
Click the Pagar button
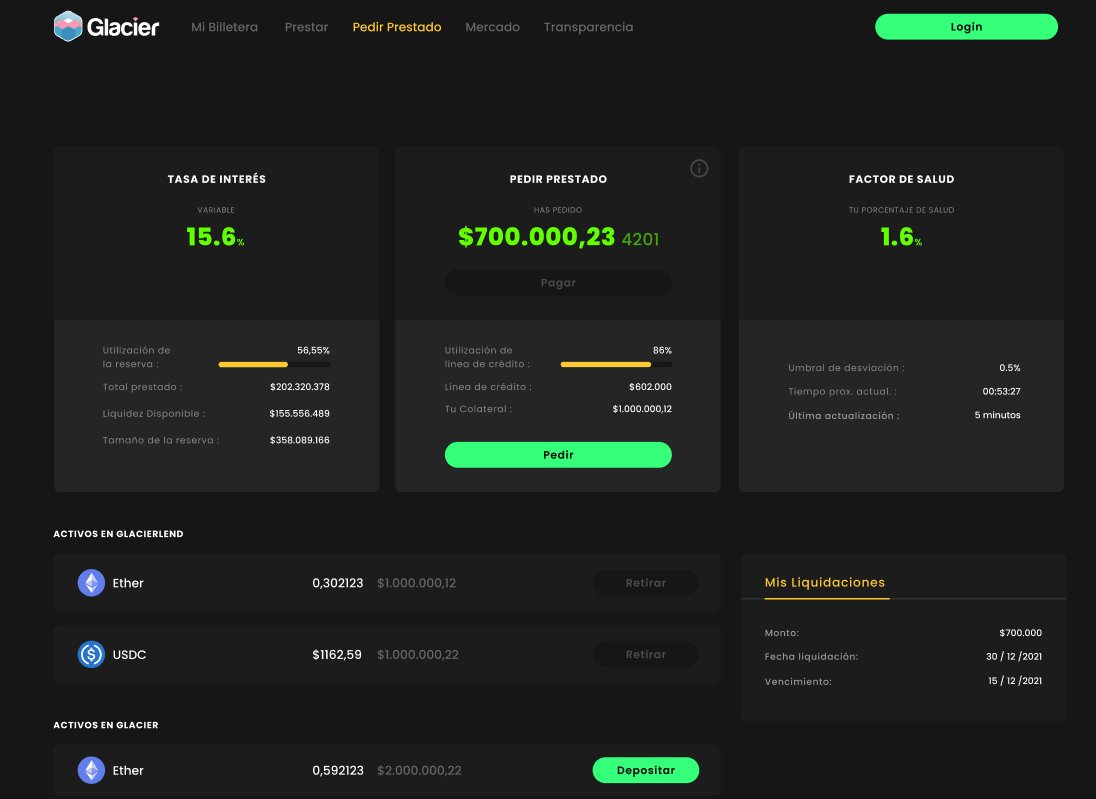pyautogui.click(x=558, y=282)
